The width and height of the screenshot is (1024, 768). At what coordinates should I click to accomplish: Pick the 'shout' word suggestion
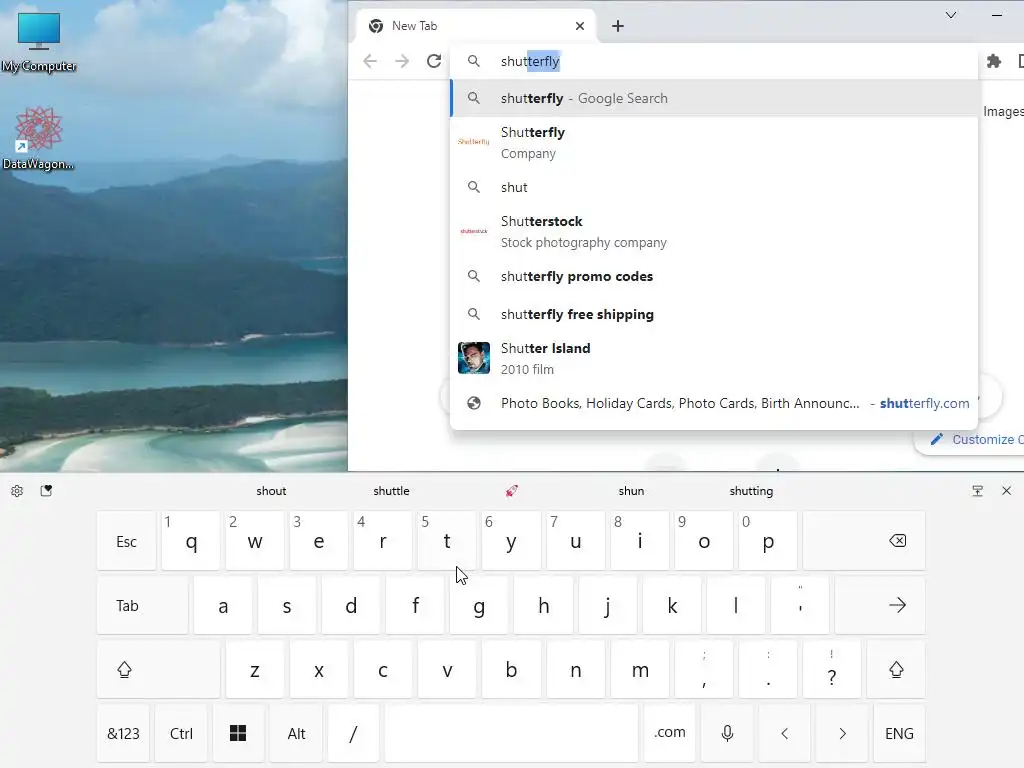click(x=271, y=491)
